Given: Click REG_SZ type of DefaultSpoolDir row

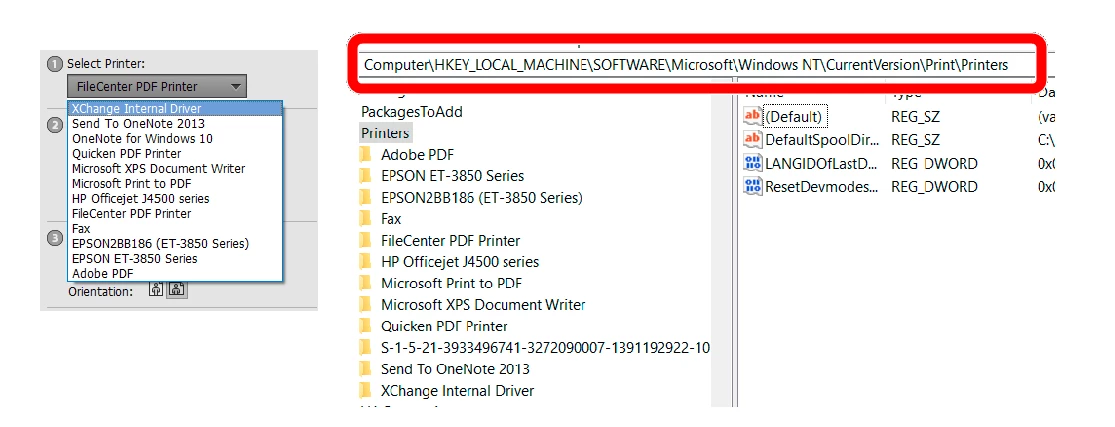Looking at the screenshot, I should click(915, 139).
